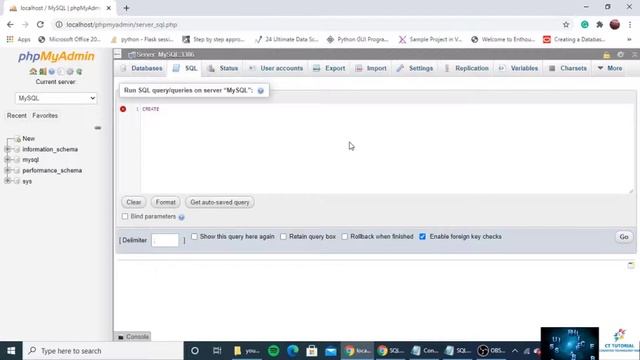
Task: Open Chrome three-dot menu
Action: click(630, 24)
